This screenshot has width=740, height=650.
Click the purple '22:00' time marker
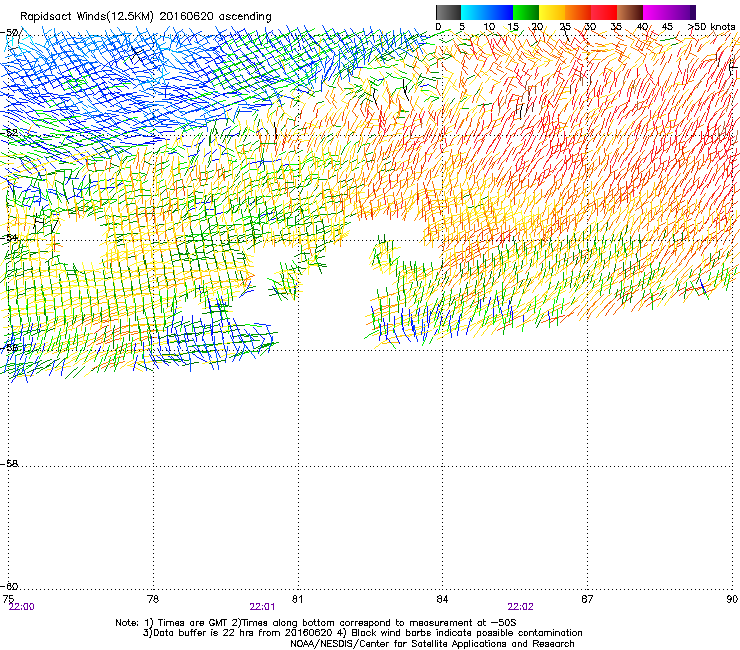tap(22, 607)
